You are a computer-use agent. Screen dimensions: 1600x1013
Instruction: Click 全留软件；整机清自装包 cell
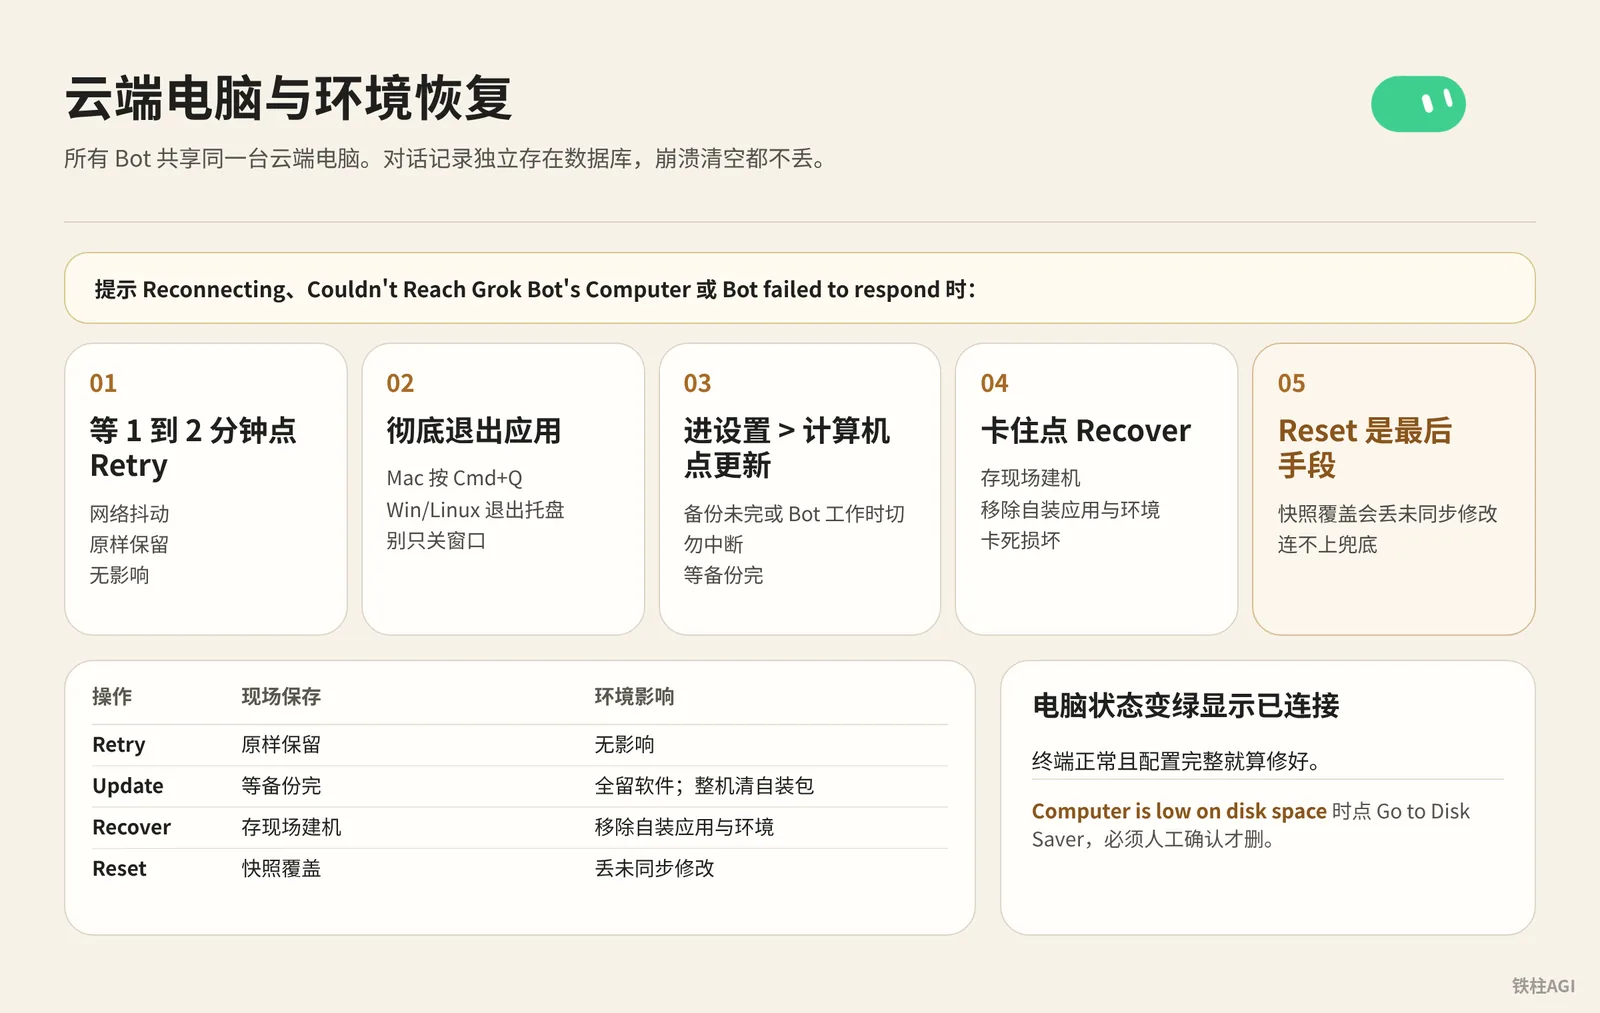pos(705,786)
